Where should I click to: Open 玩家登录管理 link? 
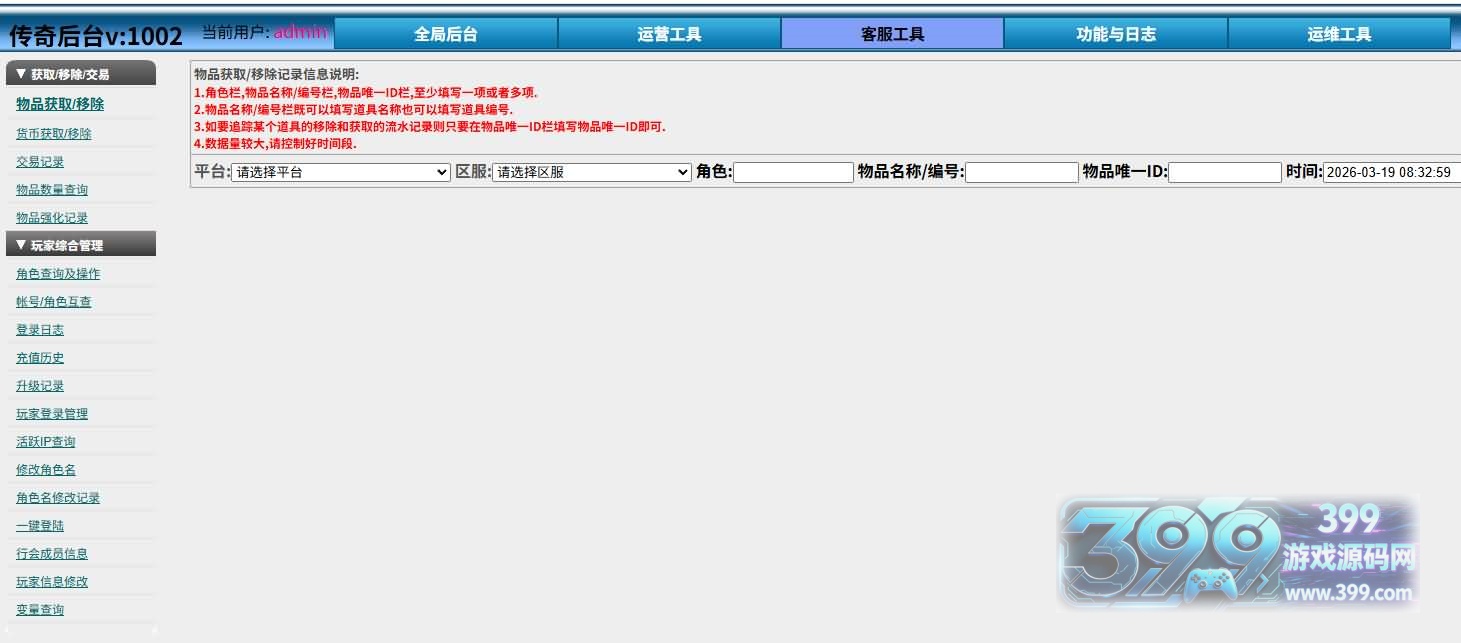coord(52,413)
